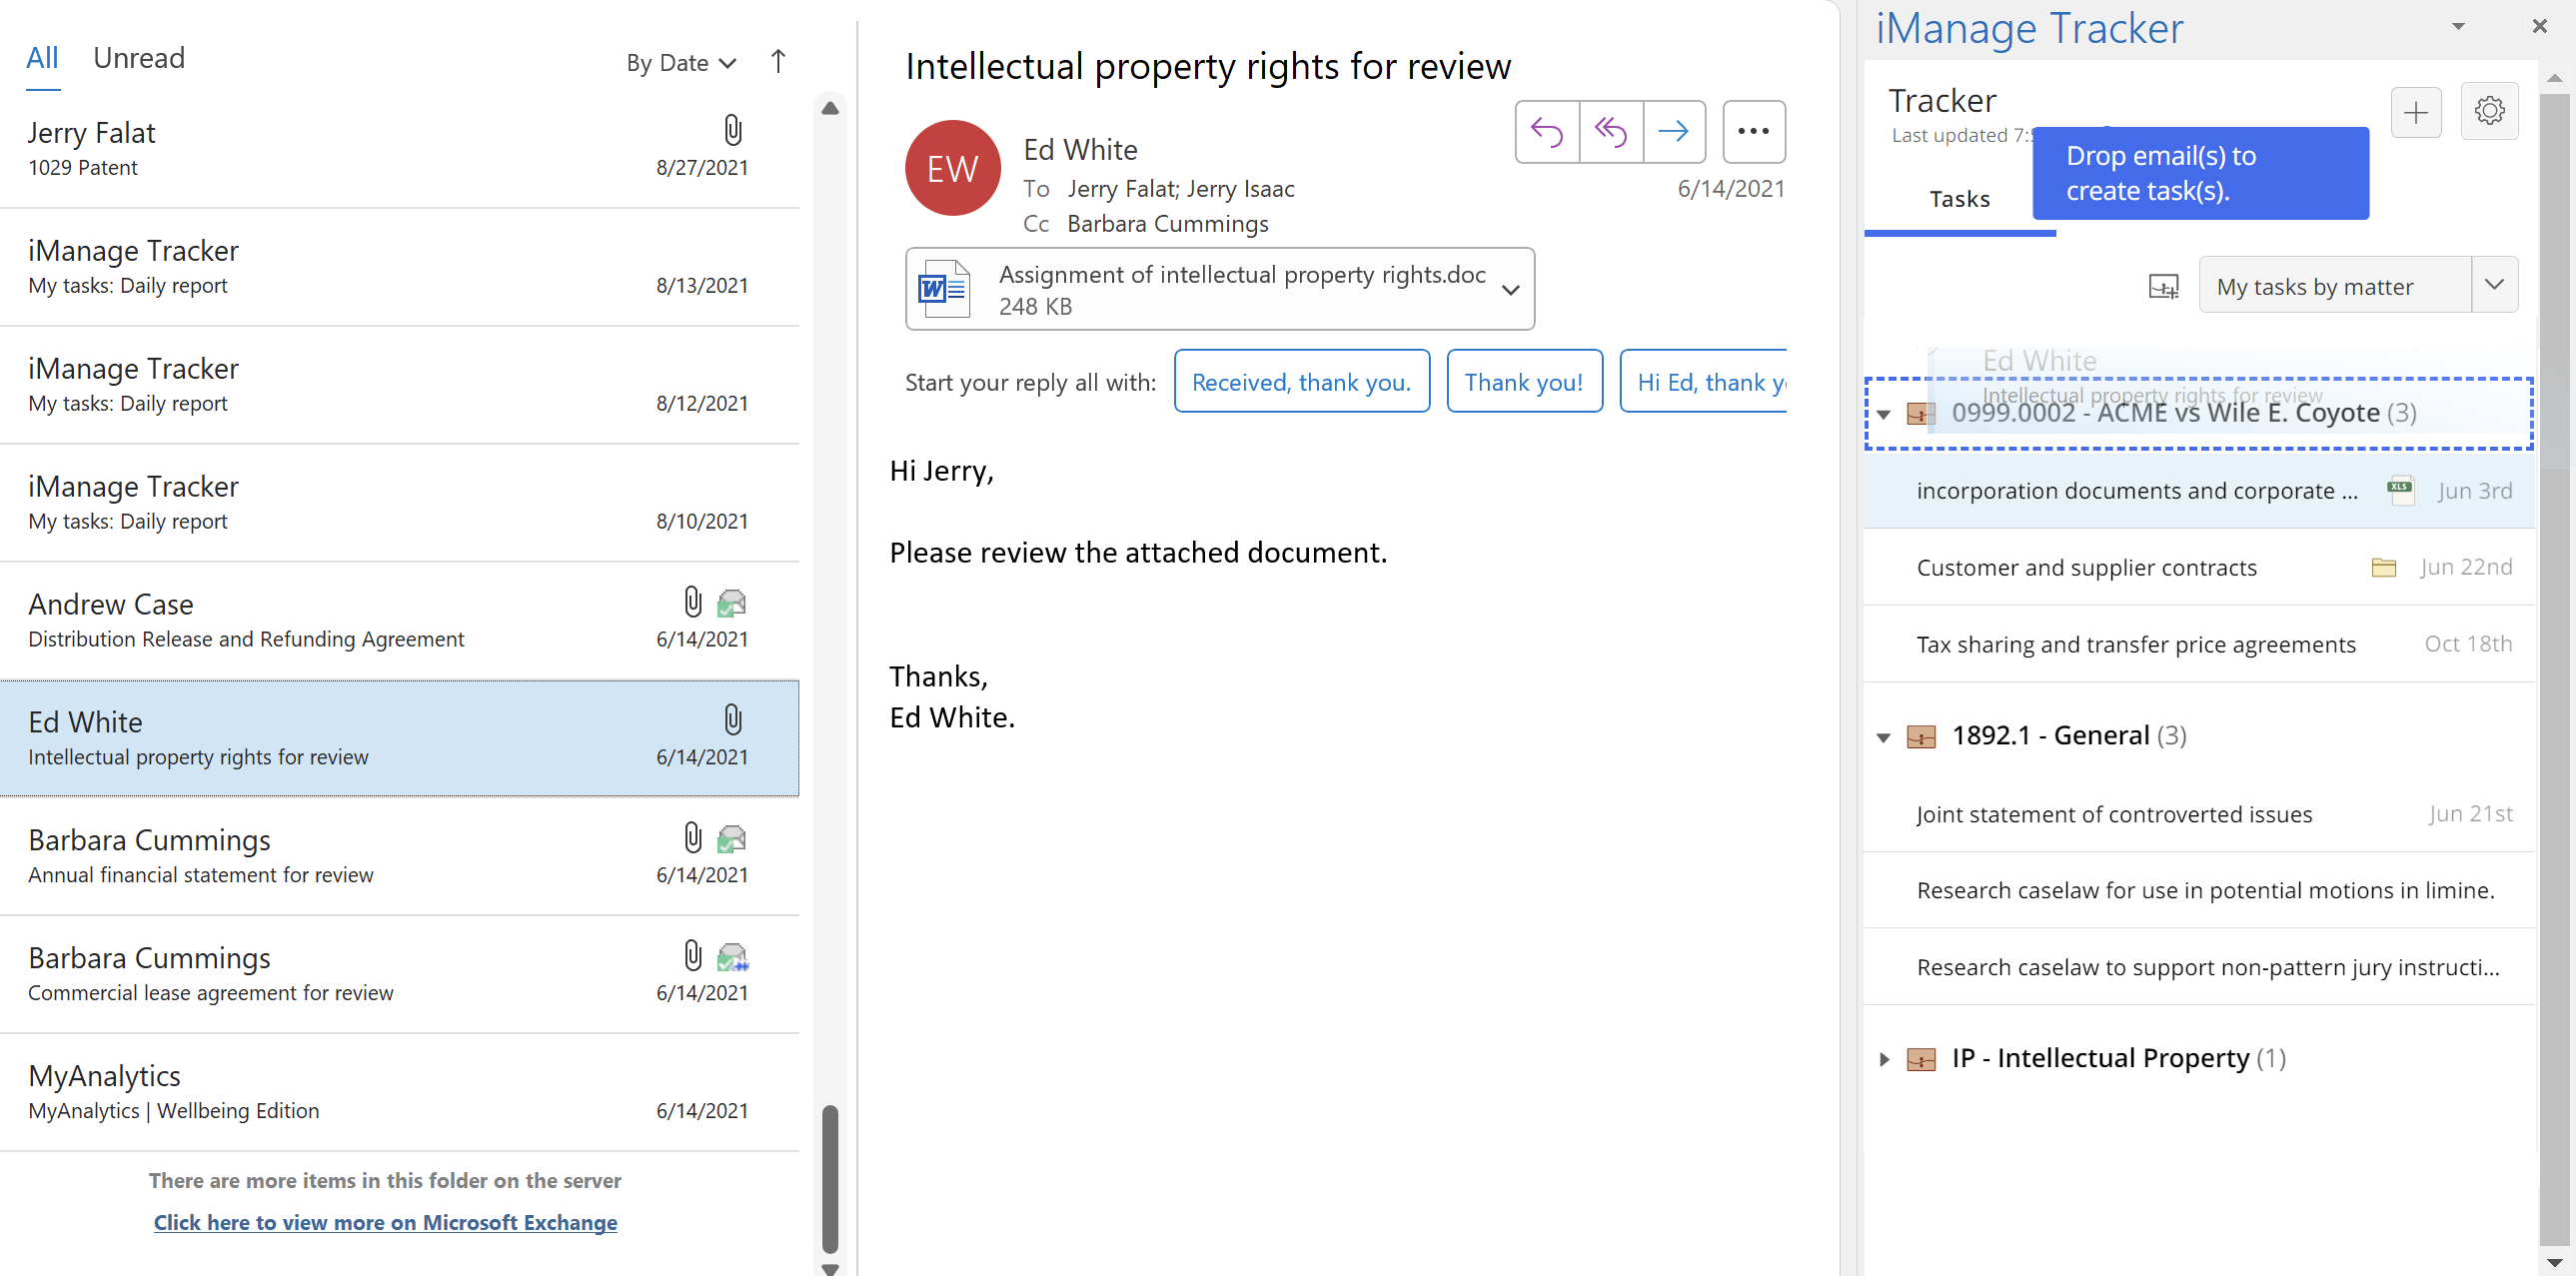Click the view more on Microsoft Exchange link
This screenshot has width=2576, height=1276.
[385, 1222]
